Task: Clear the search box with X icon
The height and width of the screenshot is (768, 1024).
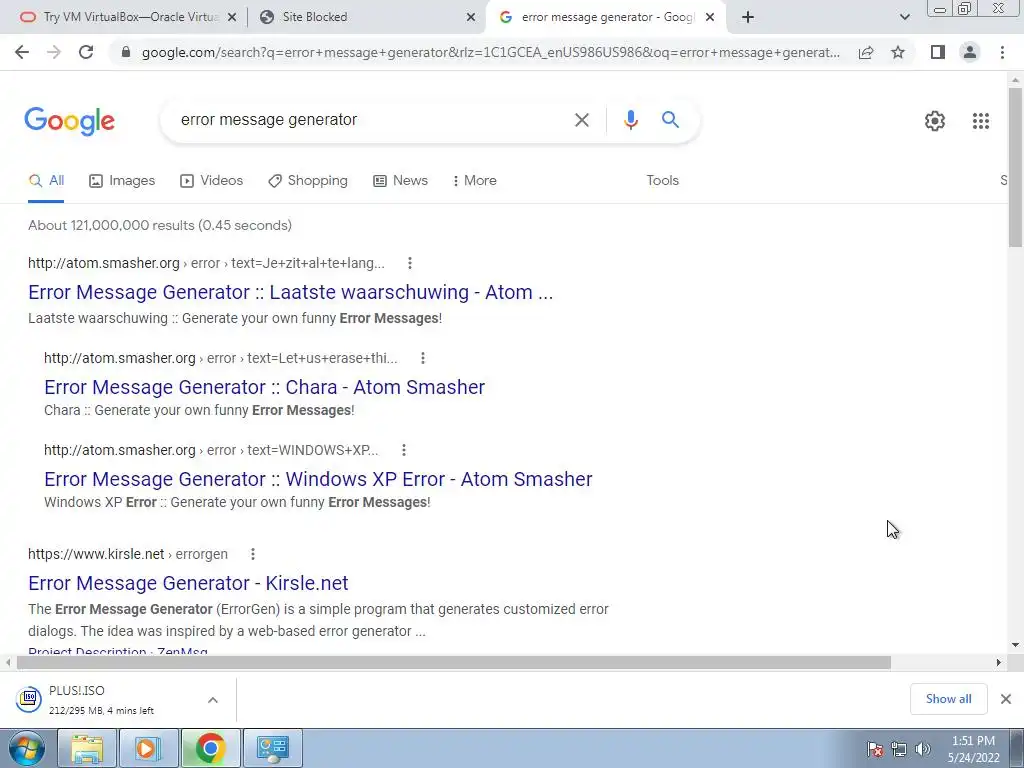Action: point(581,120)
